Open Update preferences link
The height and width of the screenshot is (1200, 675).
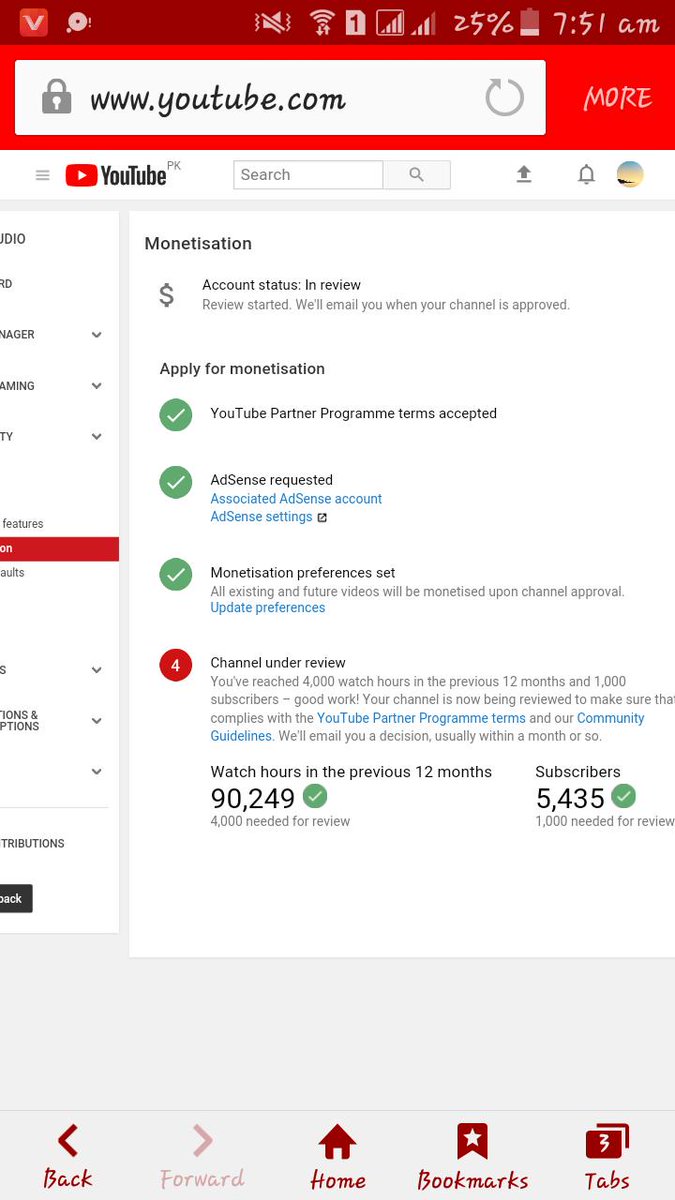267,608
